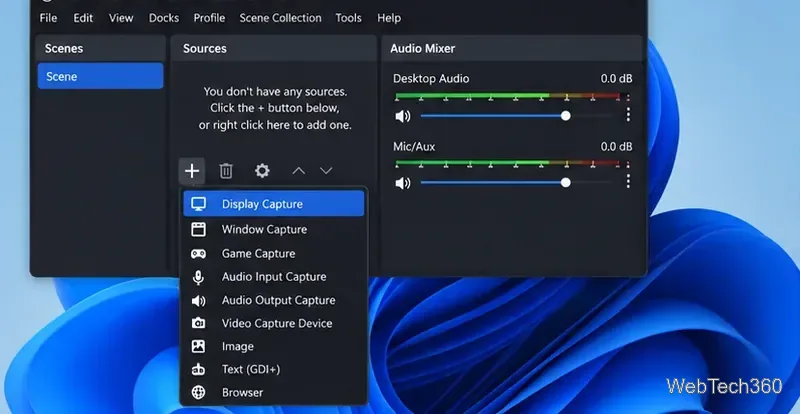The width and height of the screenshot is (800, 414).
Task: Open the Tools menu
Action: coord(348,18)
